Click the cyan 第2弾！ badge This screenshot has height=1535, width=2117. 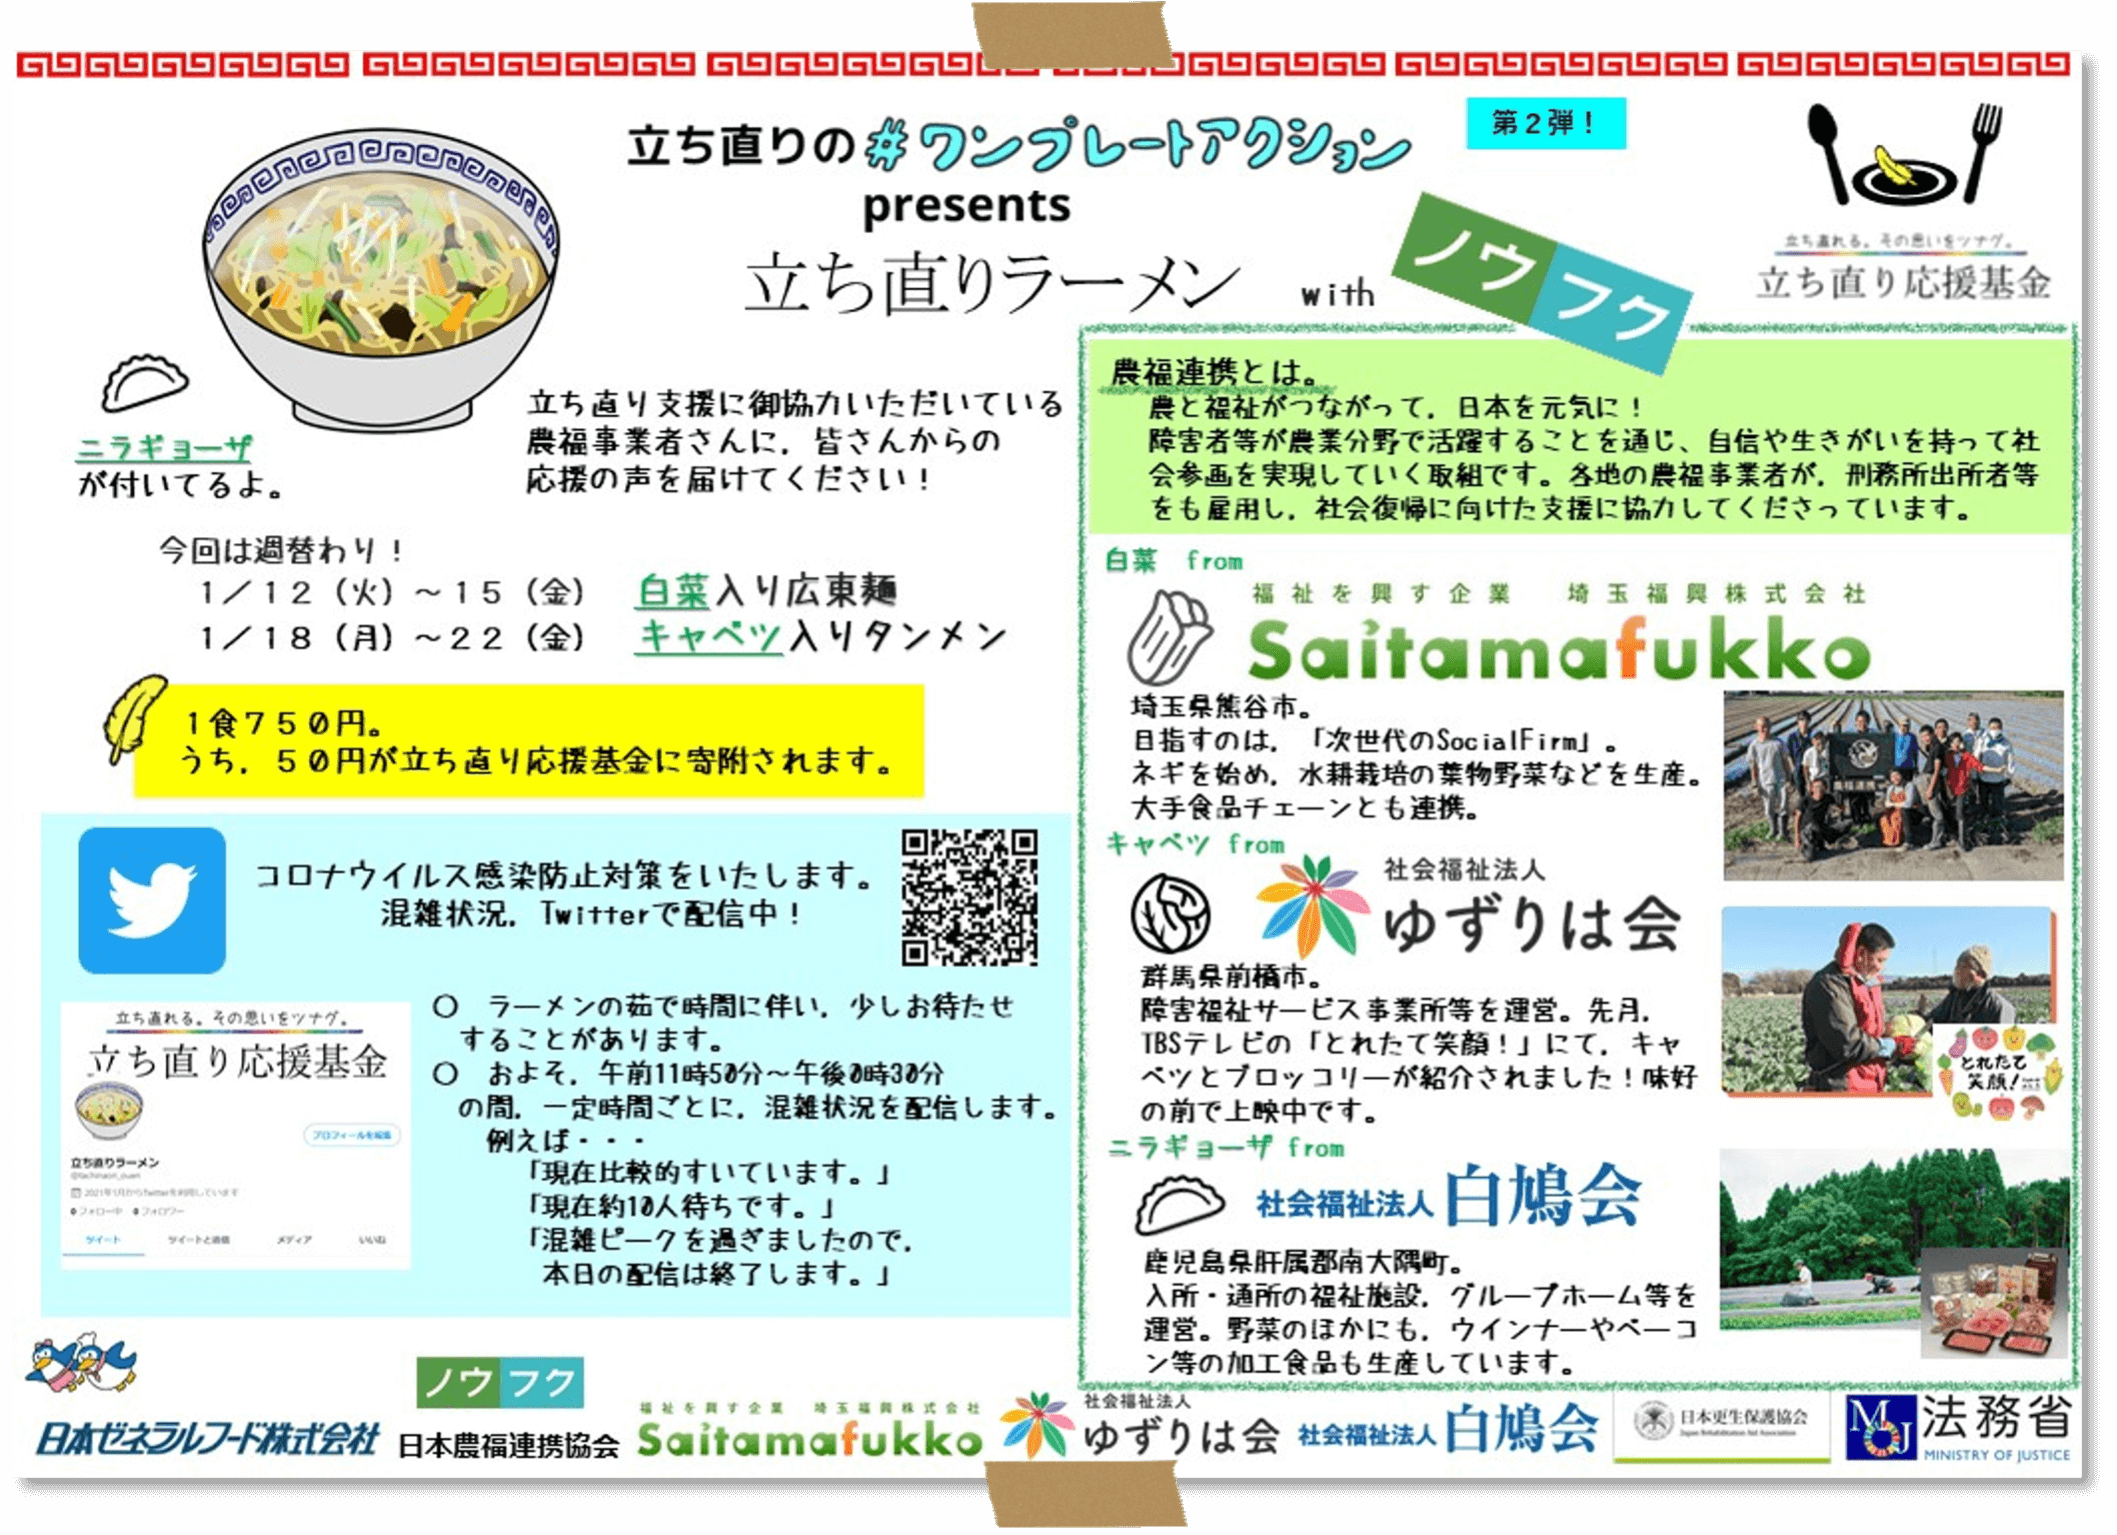(x=1545, y=123)
